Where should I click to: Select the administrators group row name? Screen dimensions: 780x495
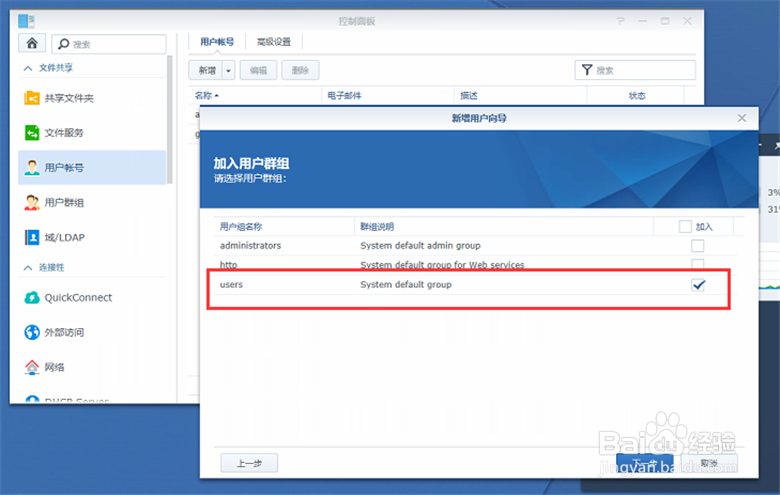[250, 245]
